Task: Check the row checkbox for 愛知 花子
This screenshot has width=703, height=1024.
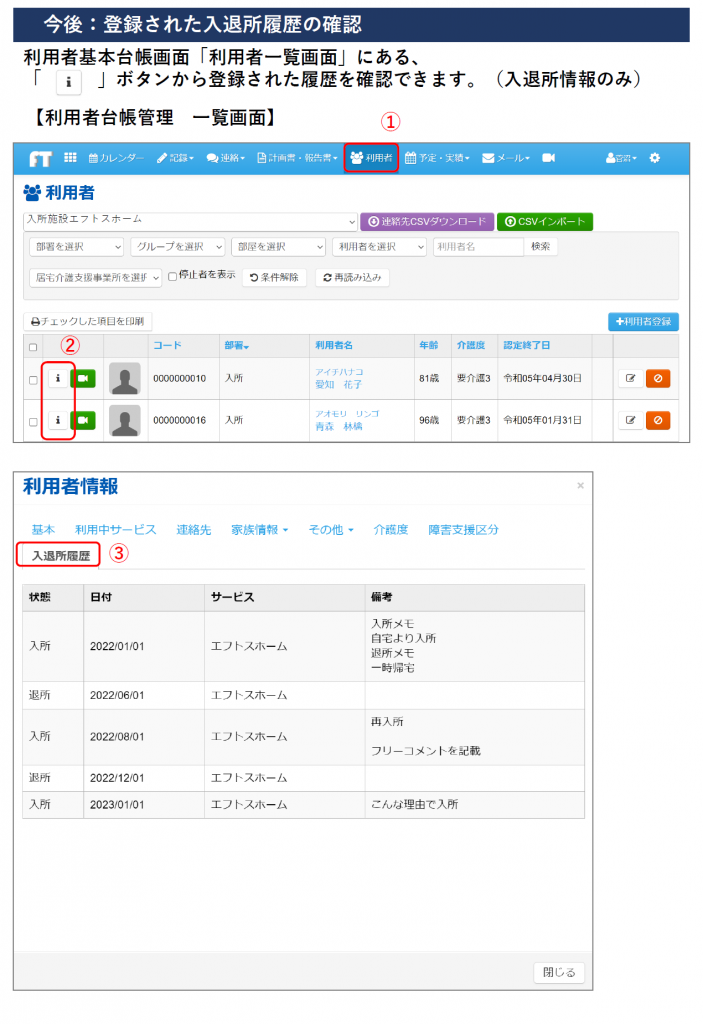Action: coord(33,379)
